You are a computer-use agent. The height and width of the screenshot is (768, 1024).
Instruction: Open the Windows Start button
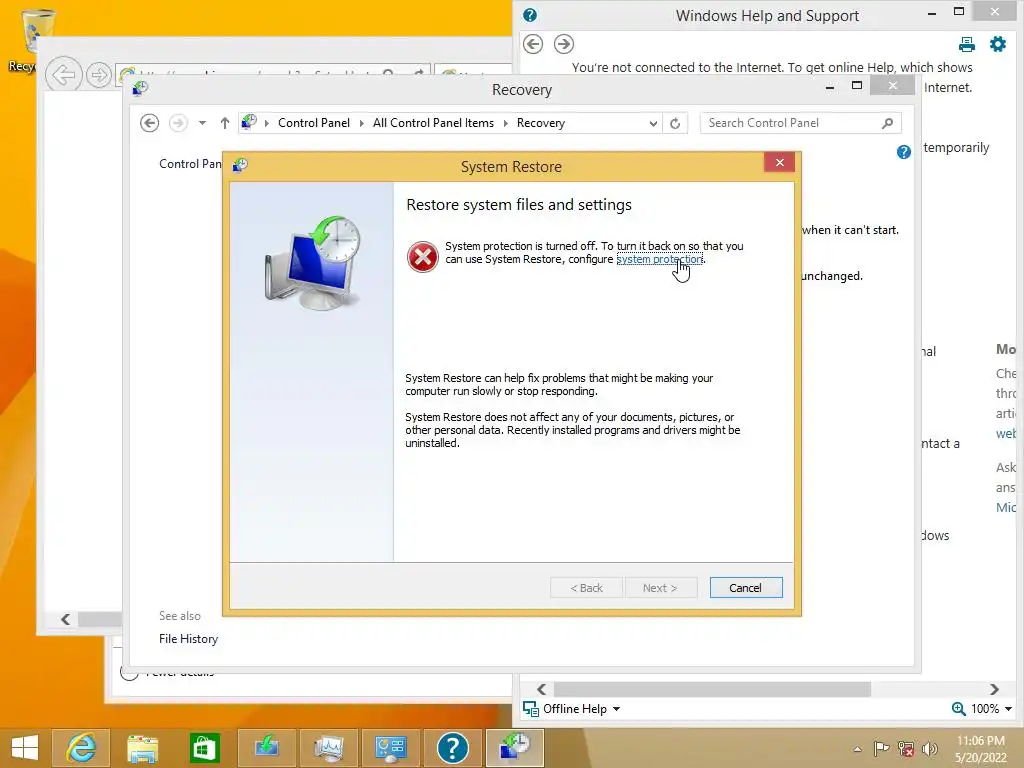point(25,748)
